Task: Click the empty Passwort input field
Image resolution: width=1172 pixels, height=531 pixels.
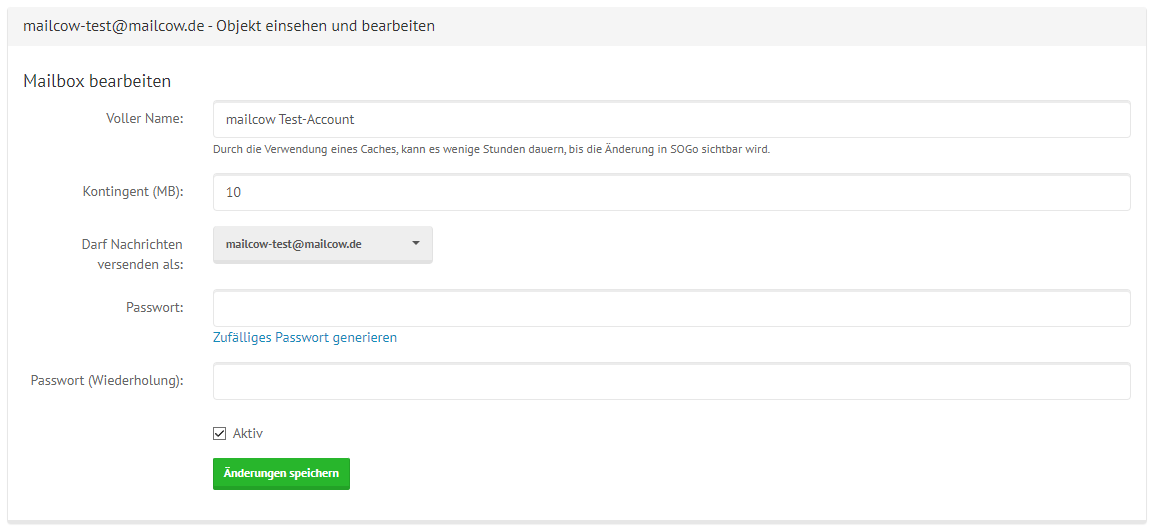Action: (671, 308)
